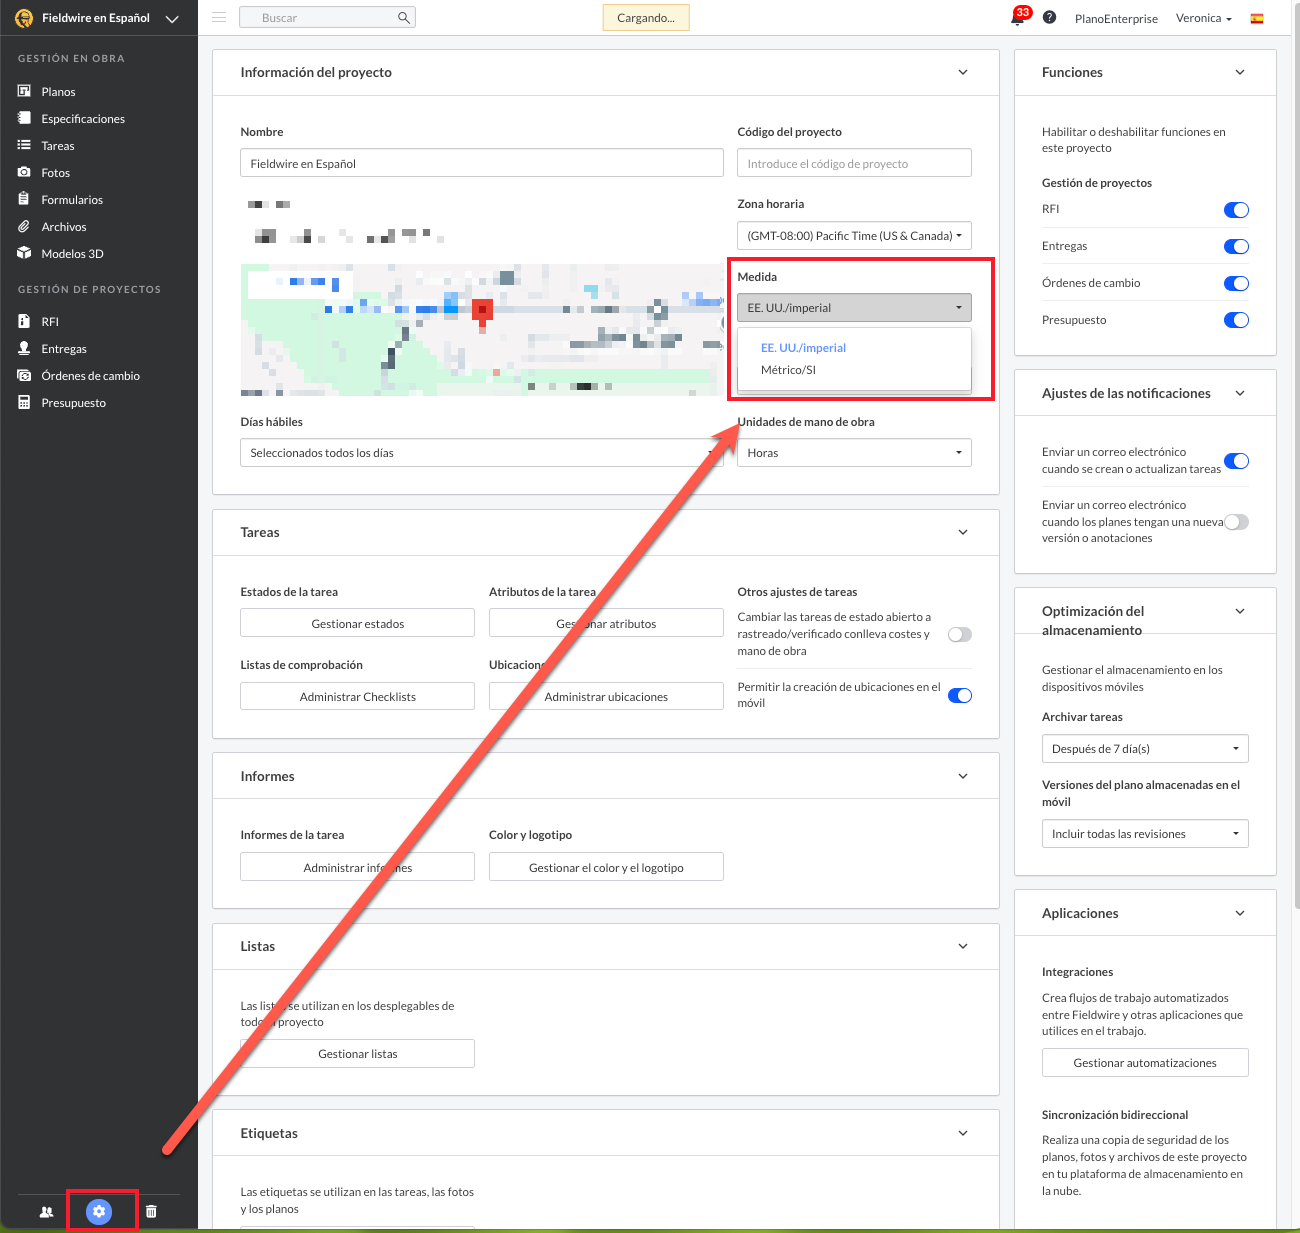
Task: Collapse Información del proyecto panel
Action: [x=963, y=72]
